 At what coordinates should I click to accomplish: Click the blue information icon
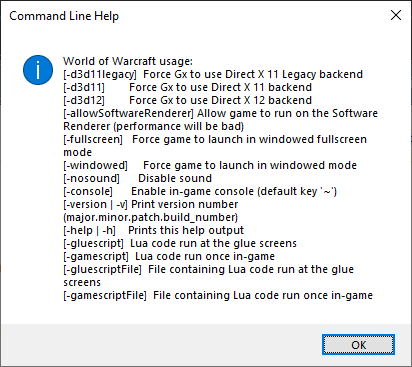click(38, 70)
